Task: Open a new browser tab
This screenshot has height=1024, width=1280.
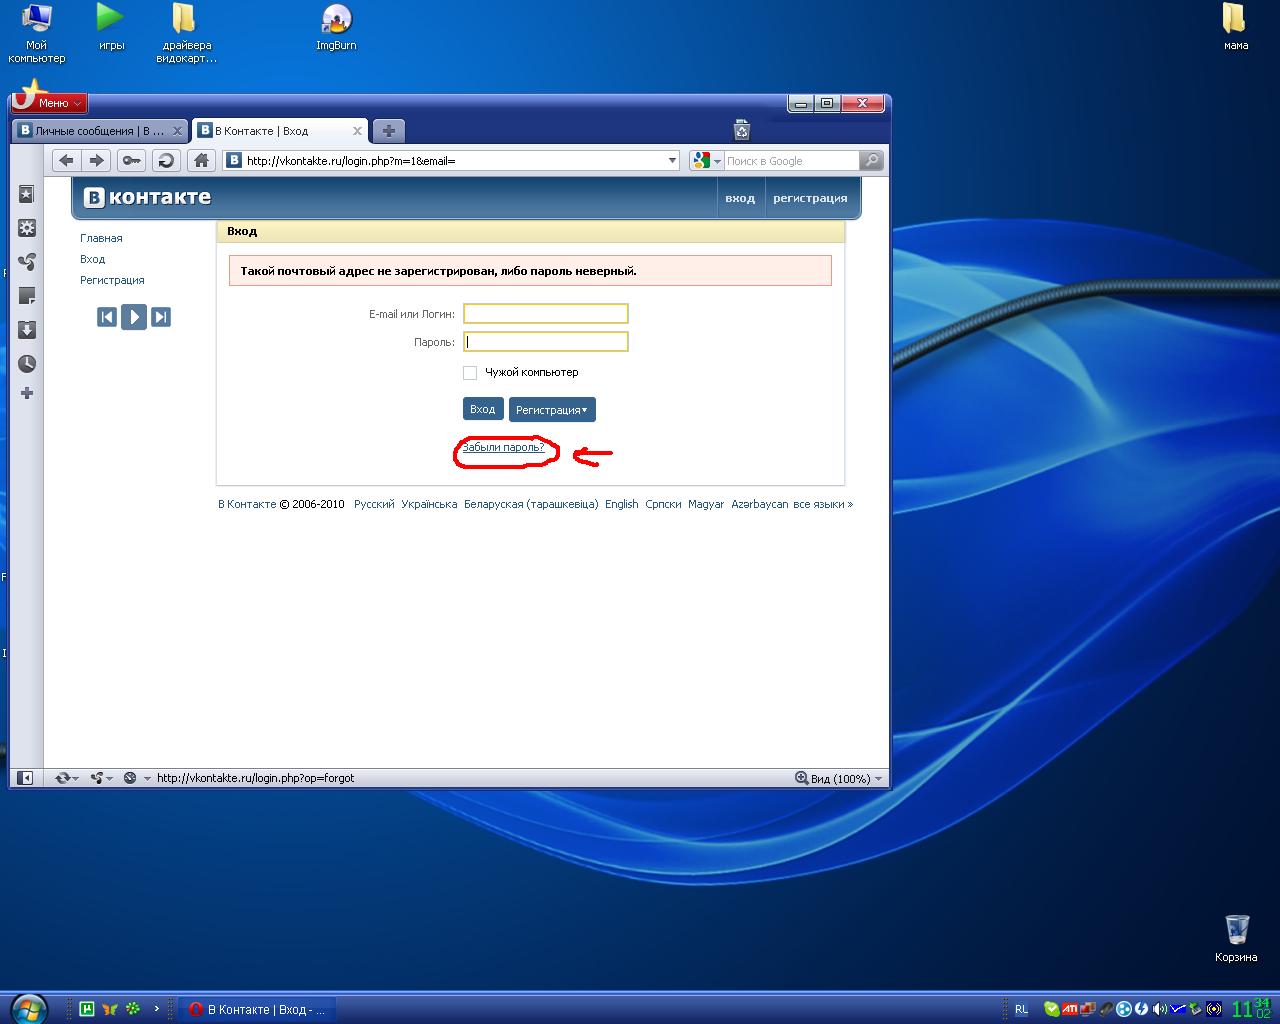Action: pyautogui.click(x=389, y=130)
